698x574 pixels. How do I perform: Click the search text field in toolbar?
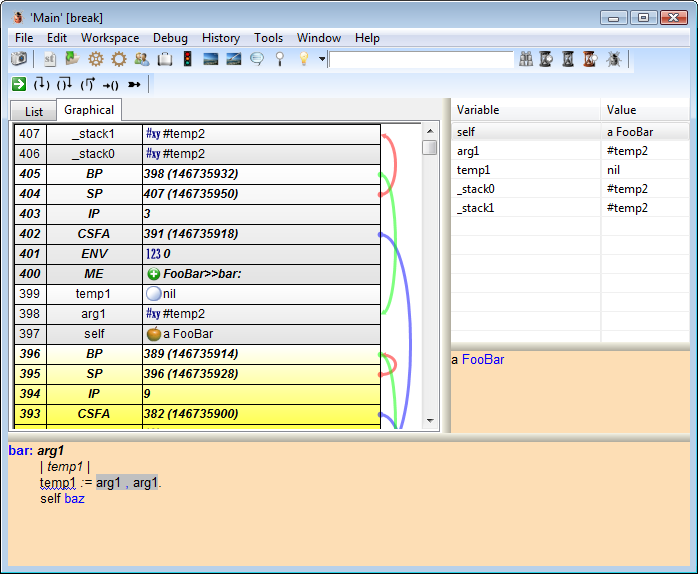(420, 59)
